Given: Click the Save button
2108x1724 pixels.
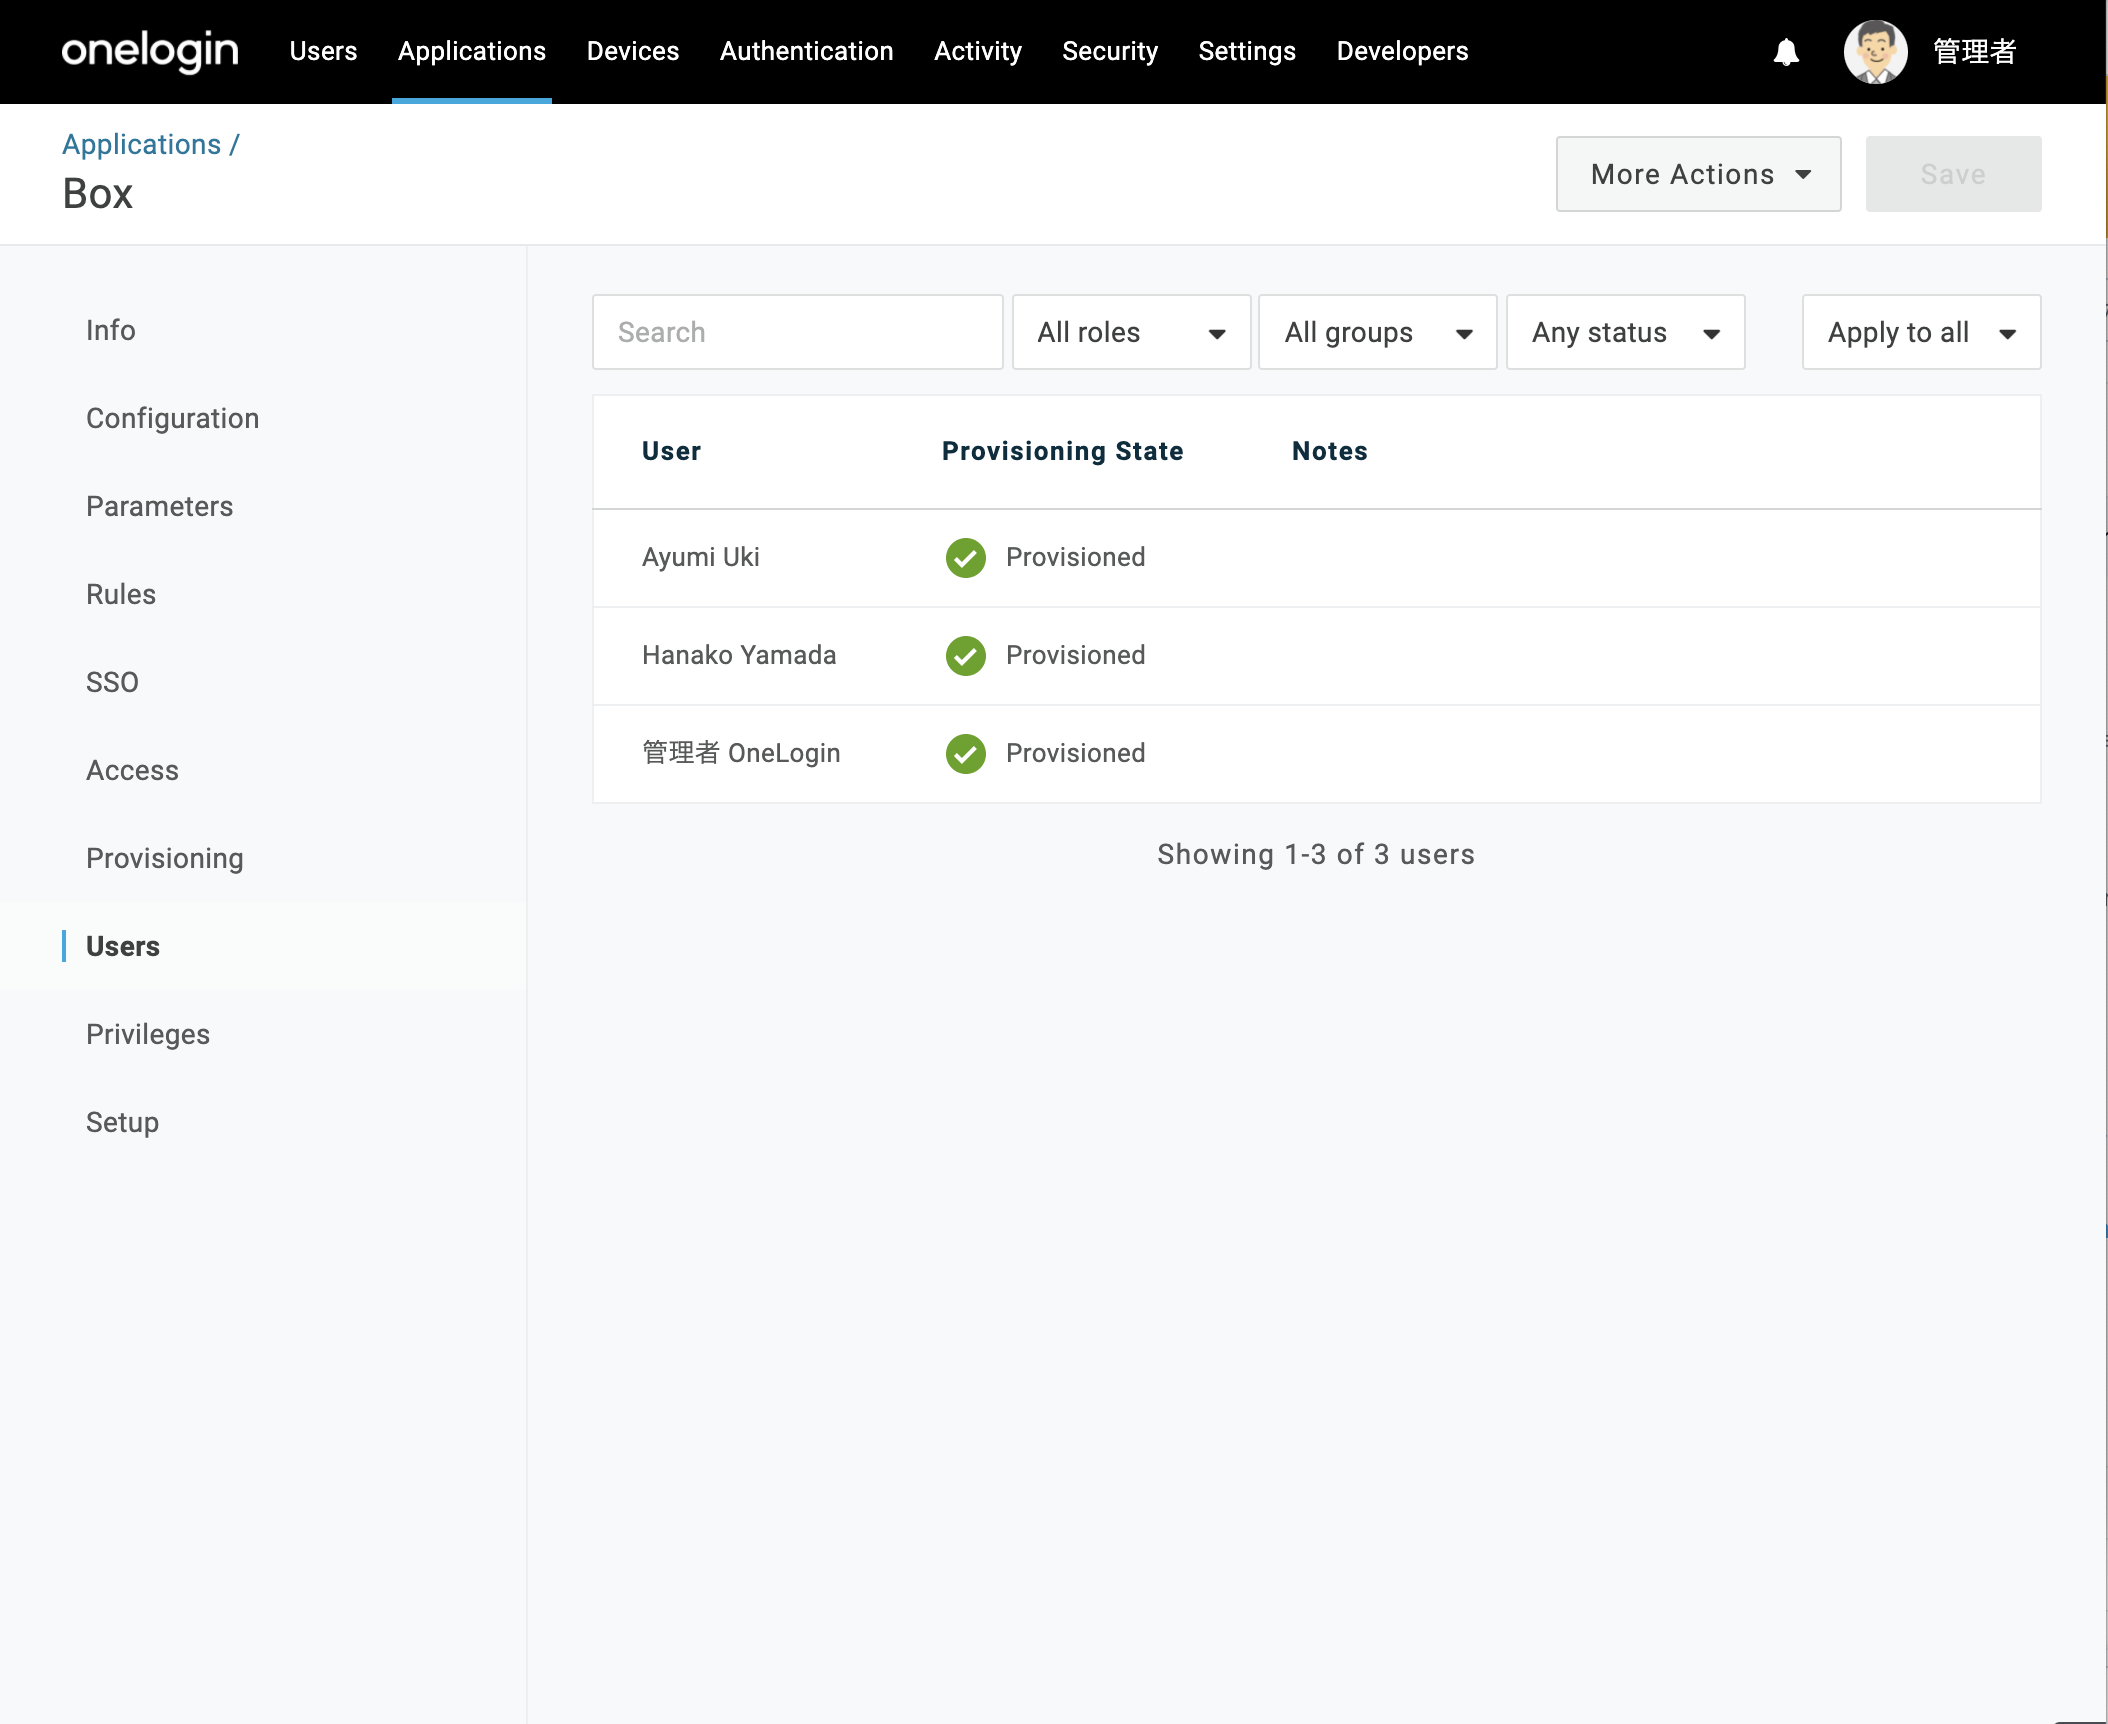Looking at the screenshot, I should (x=1954, y=174).
